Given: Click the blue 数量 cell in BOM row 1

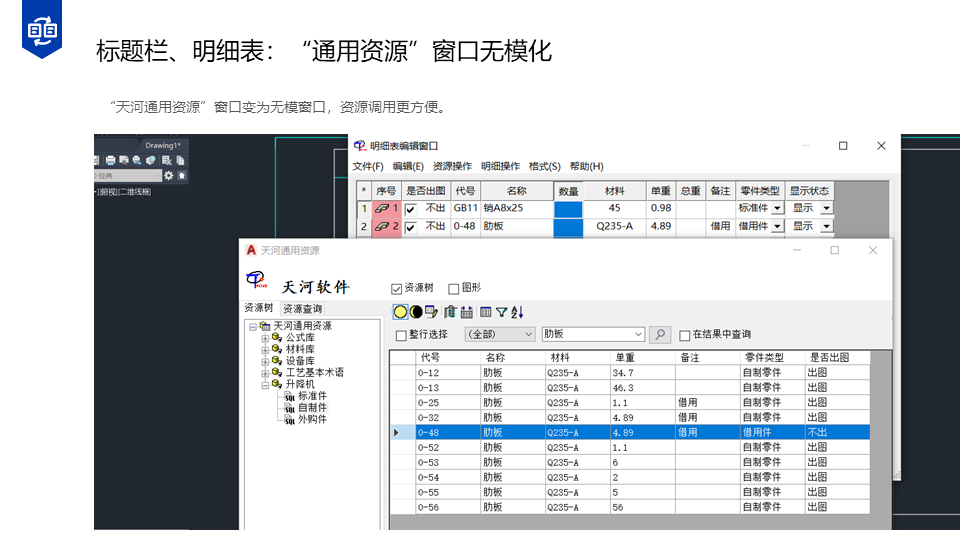Looking at the screenshot, I should (569, 209).
